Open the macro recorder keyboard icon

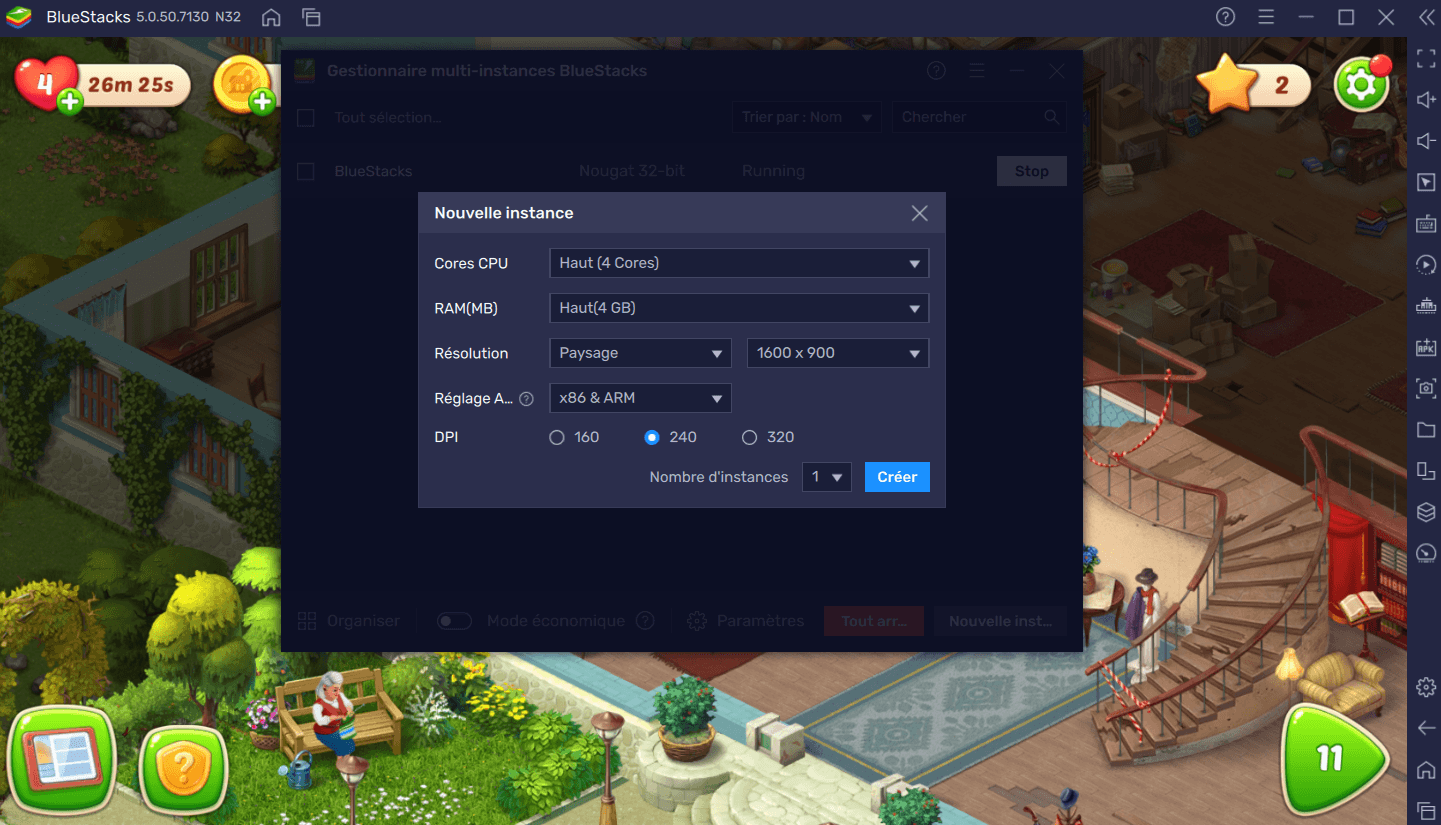click(x=1426, y=306)
